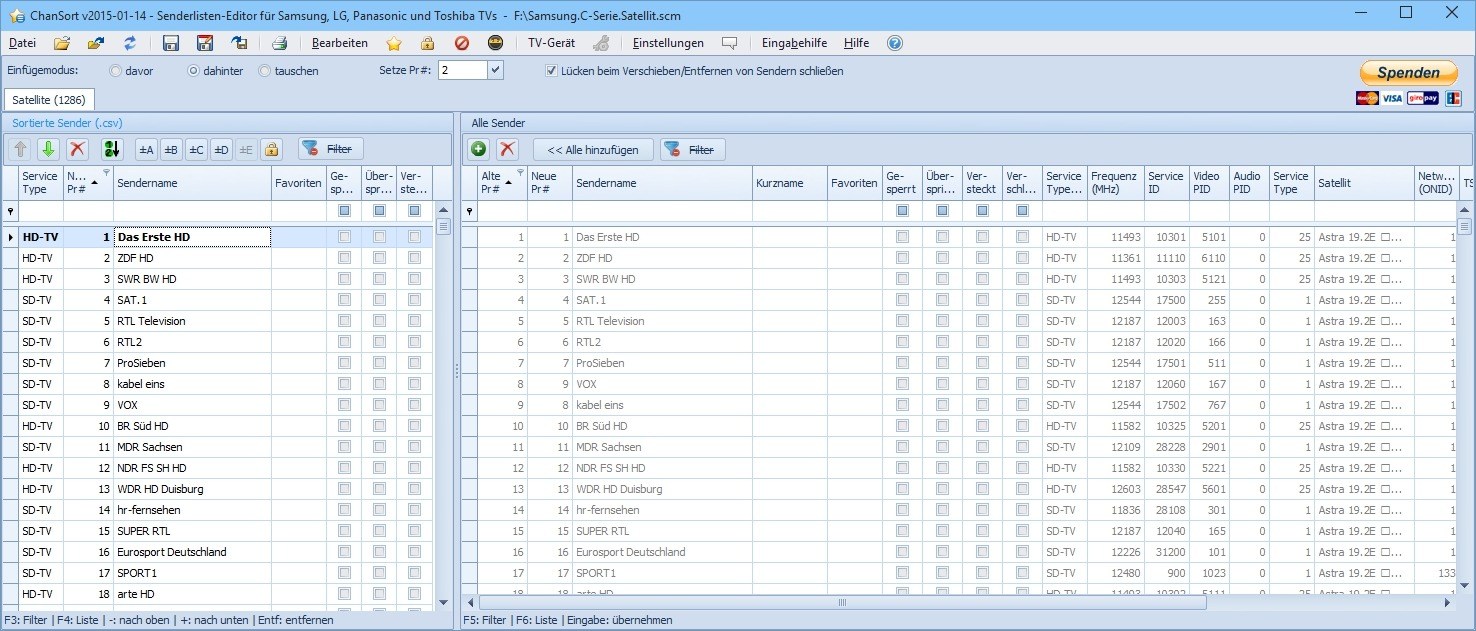Sort by Satellit column header

(1363, 183)
